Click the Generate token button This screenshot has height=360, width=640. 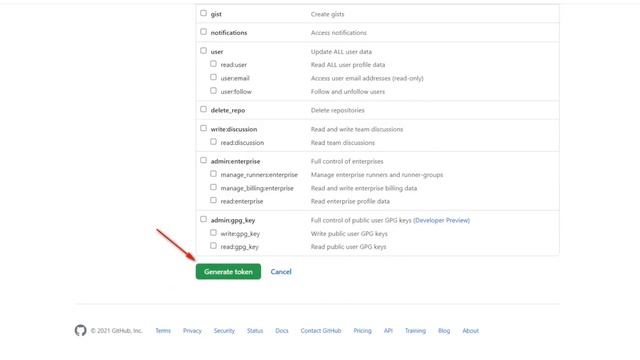tap(228, 271)
